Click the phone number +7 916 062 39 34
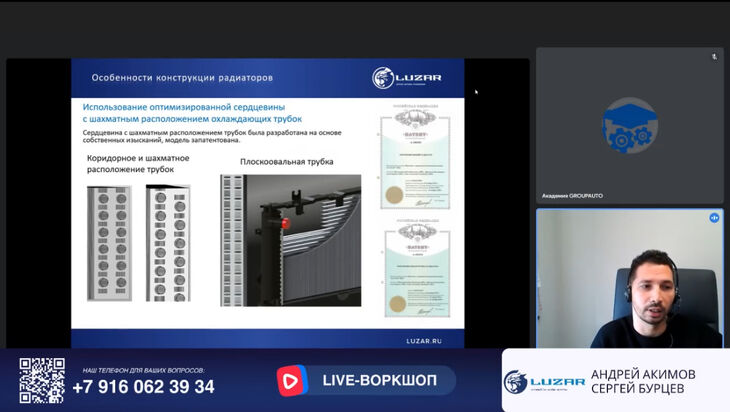 click(x=143, y=387)
